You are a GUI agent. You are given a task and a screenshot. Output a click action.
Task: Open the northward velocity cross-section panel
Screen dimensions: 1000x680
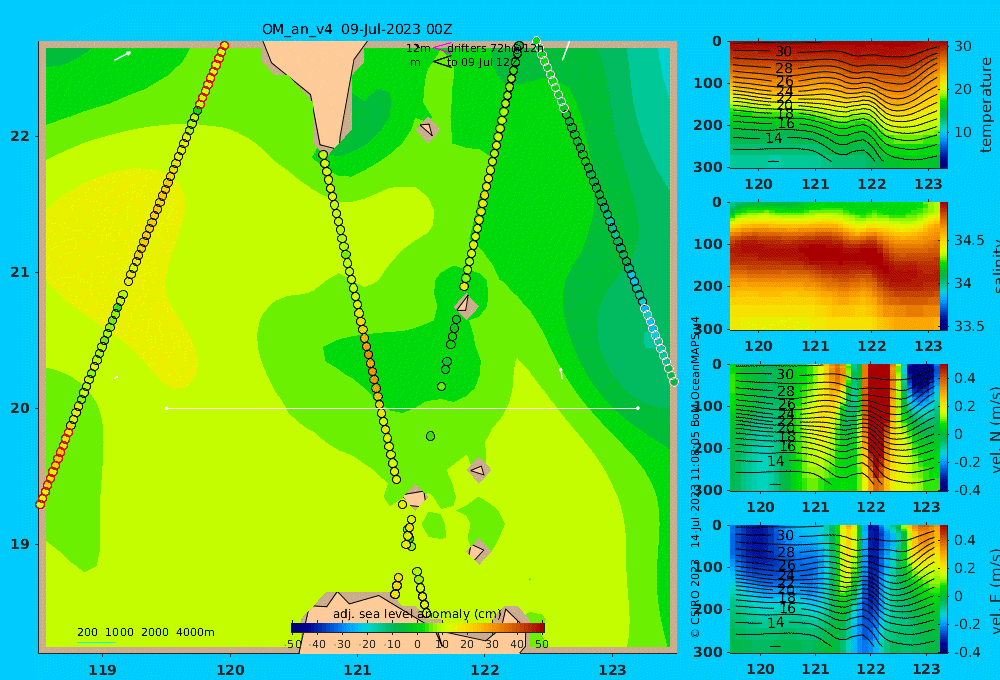(x=834, y=427)
